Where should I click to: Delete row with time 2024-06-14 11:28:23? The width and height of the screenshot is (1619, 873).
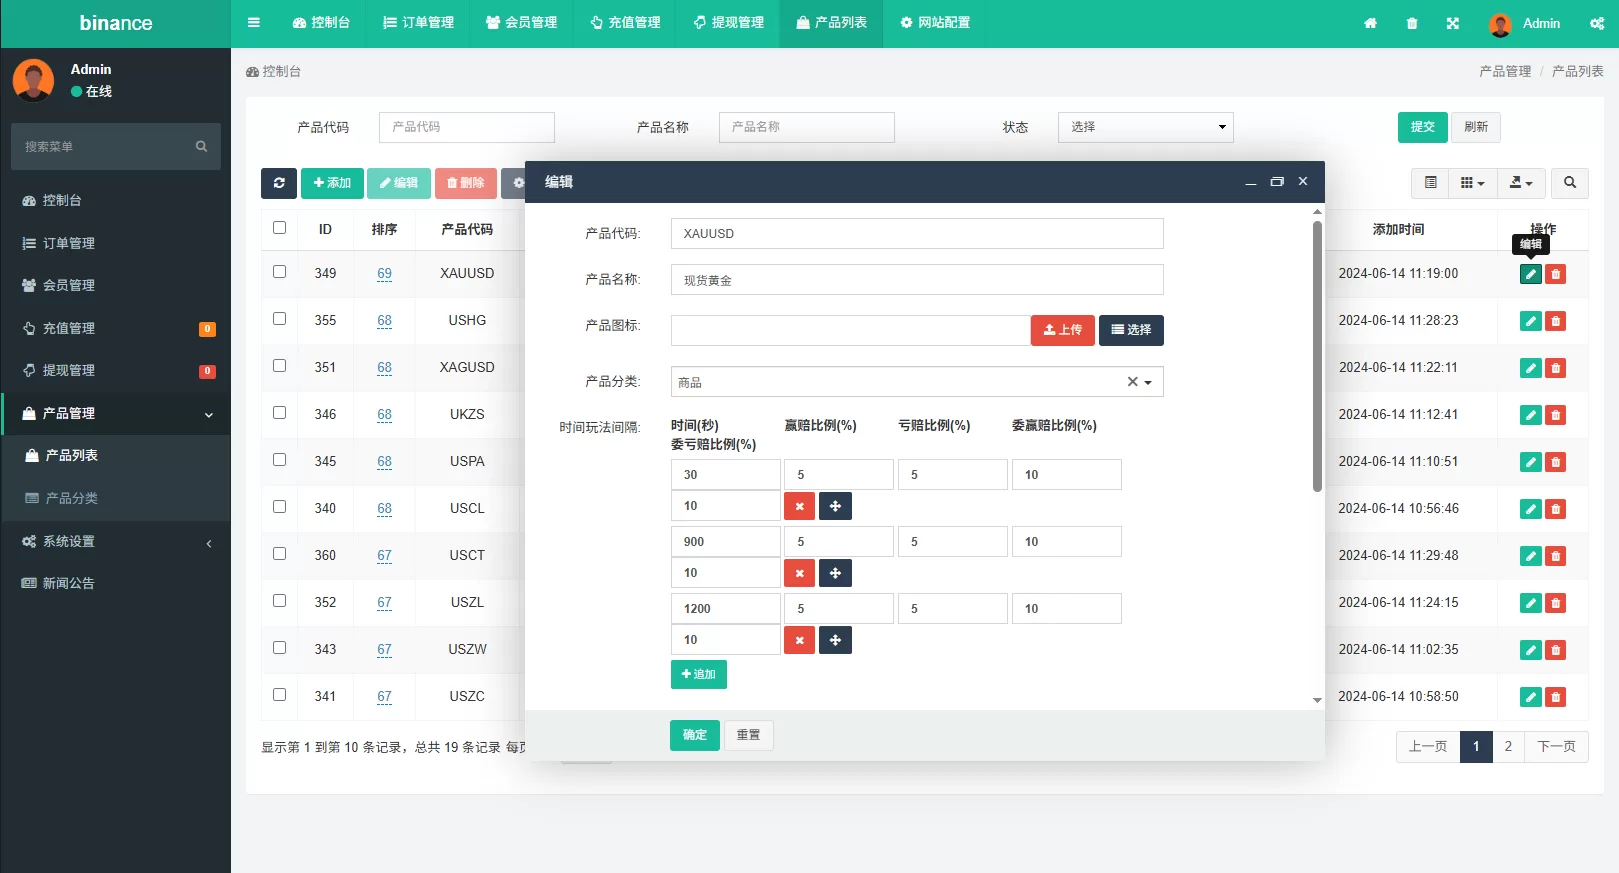click(x=1555, y=321)
